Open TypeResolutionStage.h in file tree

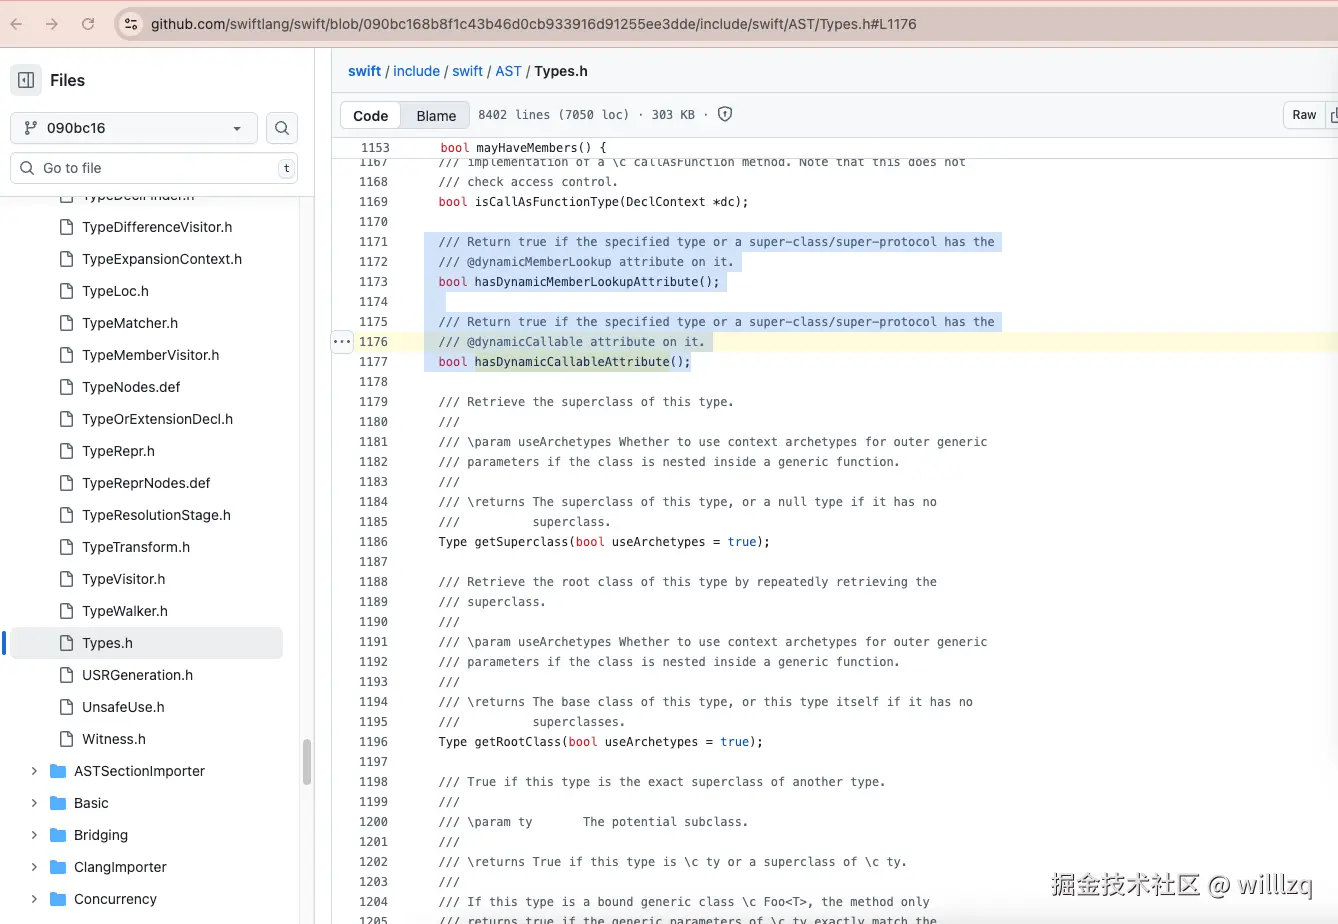click(x=156, y=515)
